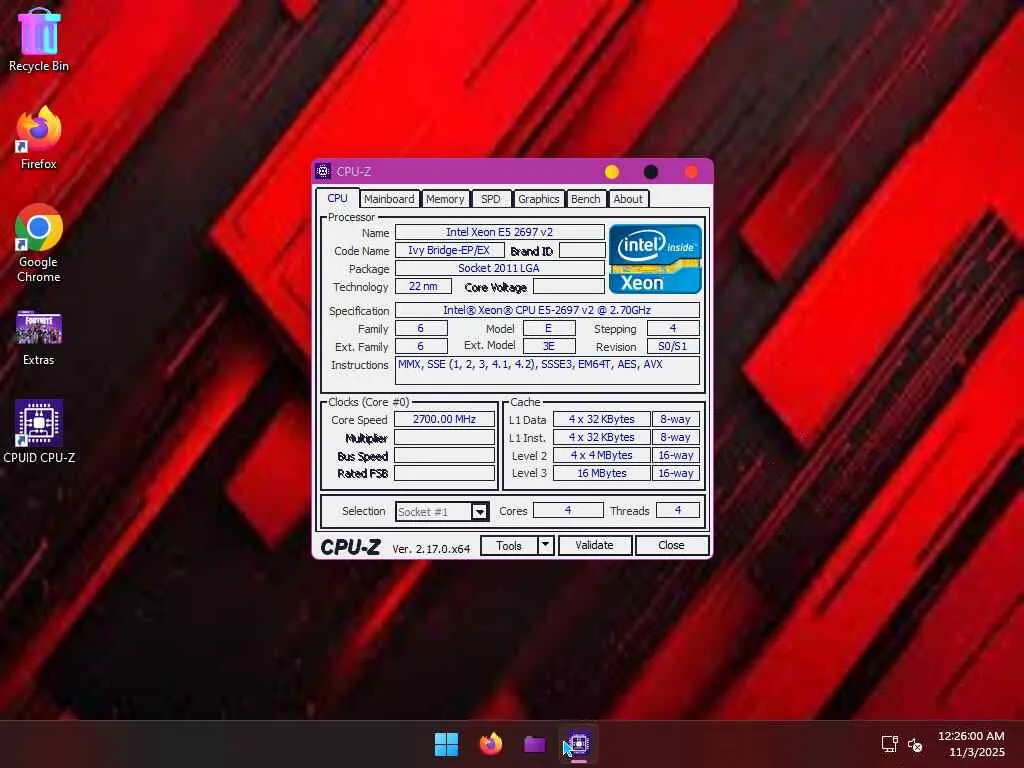The image size is (1024, 768).
Task: Click the empty Brand ID field
Action: pos(582,250)
